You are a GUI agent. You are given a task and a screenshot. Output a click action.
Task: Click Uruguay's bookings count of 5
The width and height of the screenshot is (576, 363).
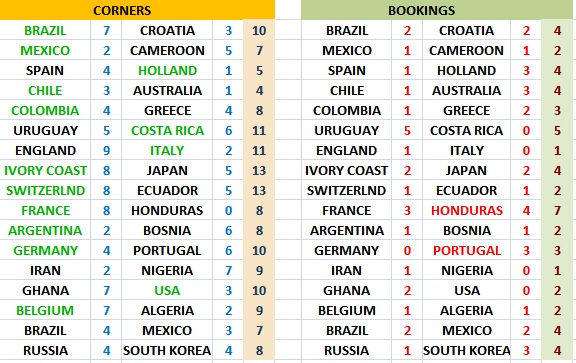coord(407,130)
